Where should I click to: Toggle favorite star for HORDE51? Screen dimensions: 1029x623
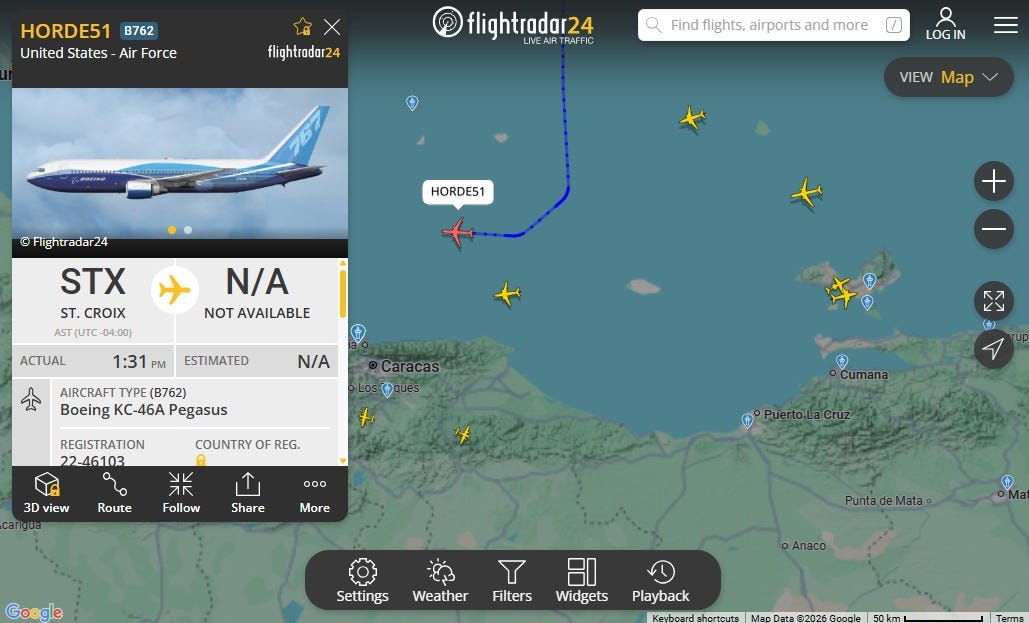[x=303, y=26]
